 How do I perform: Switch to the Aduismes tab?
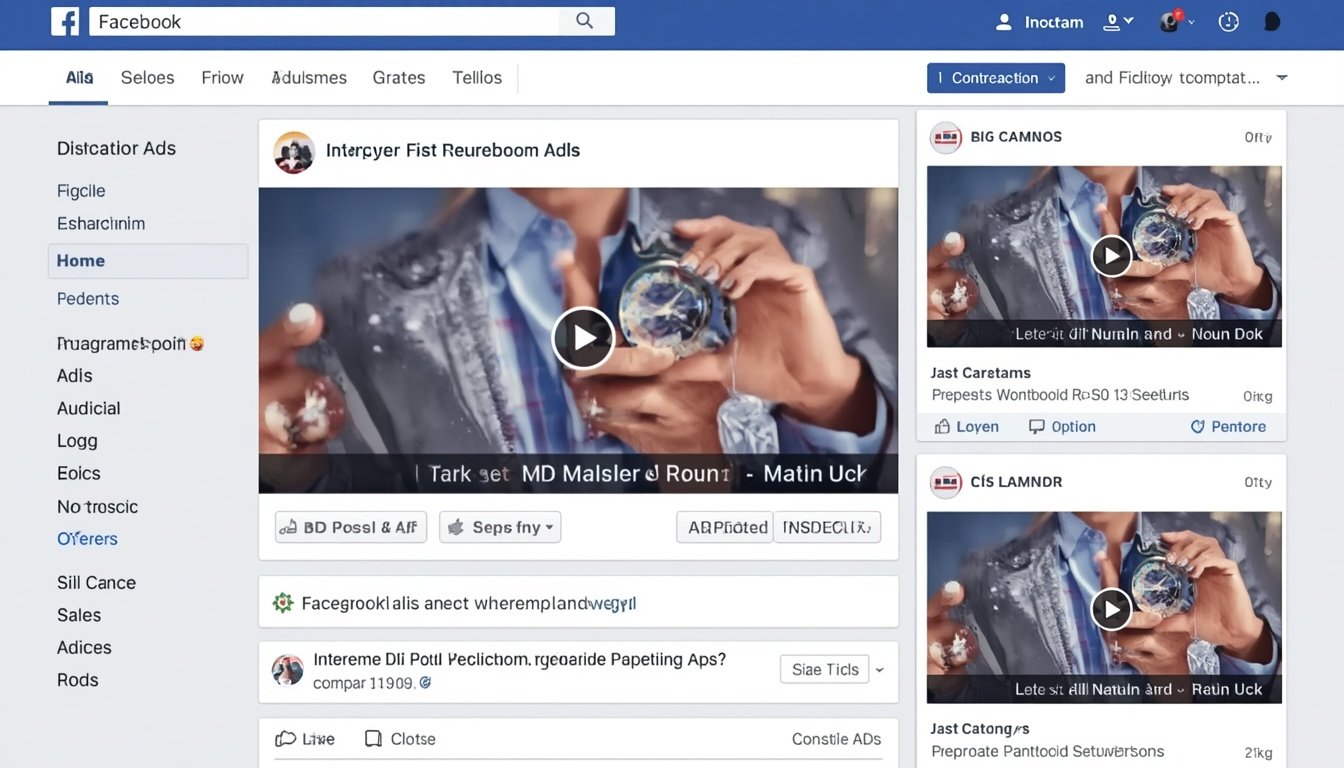(309, 78)
